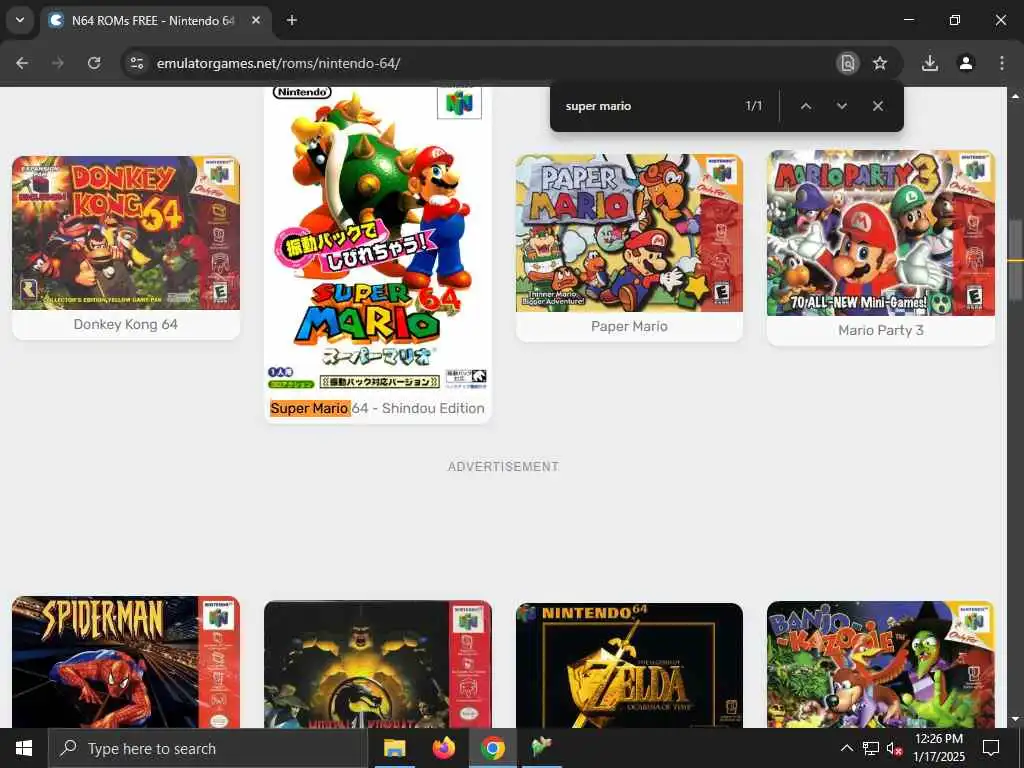Open the Banjo-Kazooie game cover

point(880,664)
